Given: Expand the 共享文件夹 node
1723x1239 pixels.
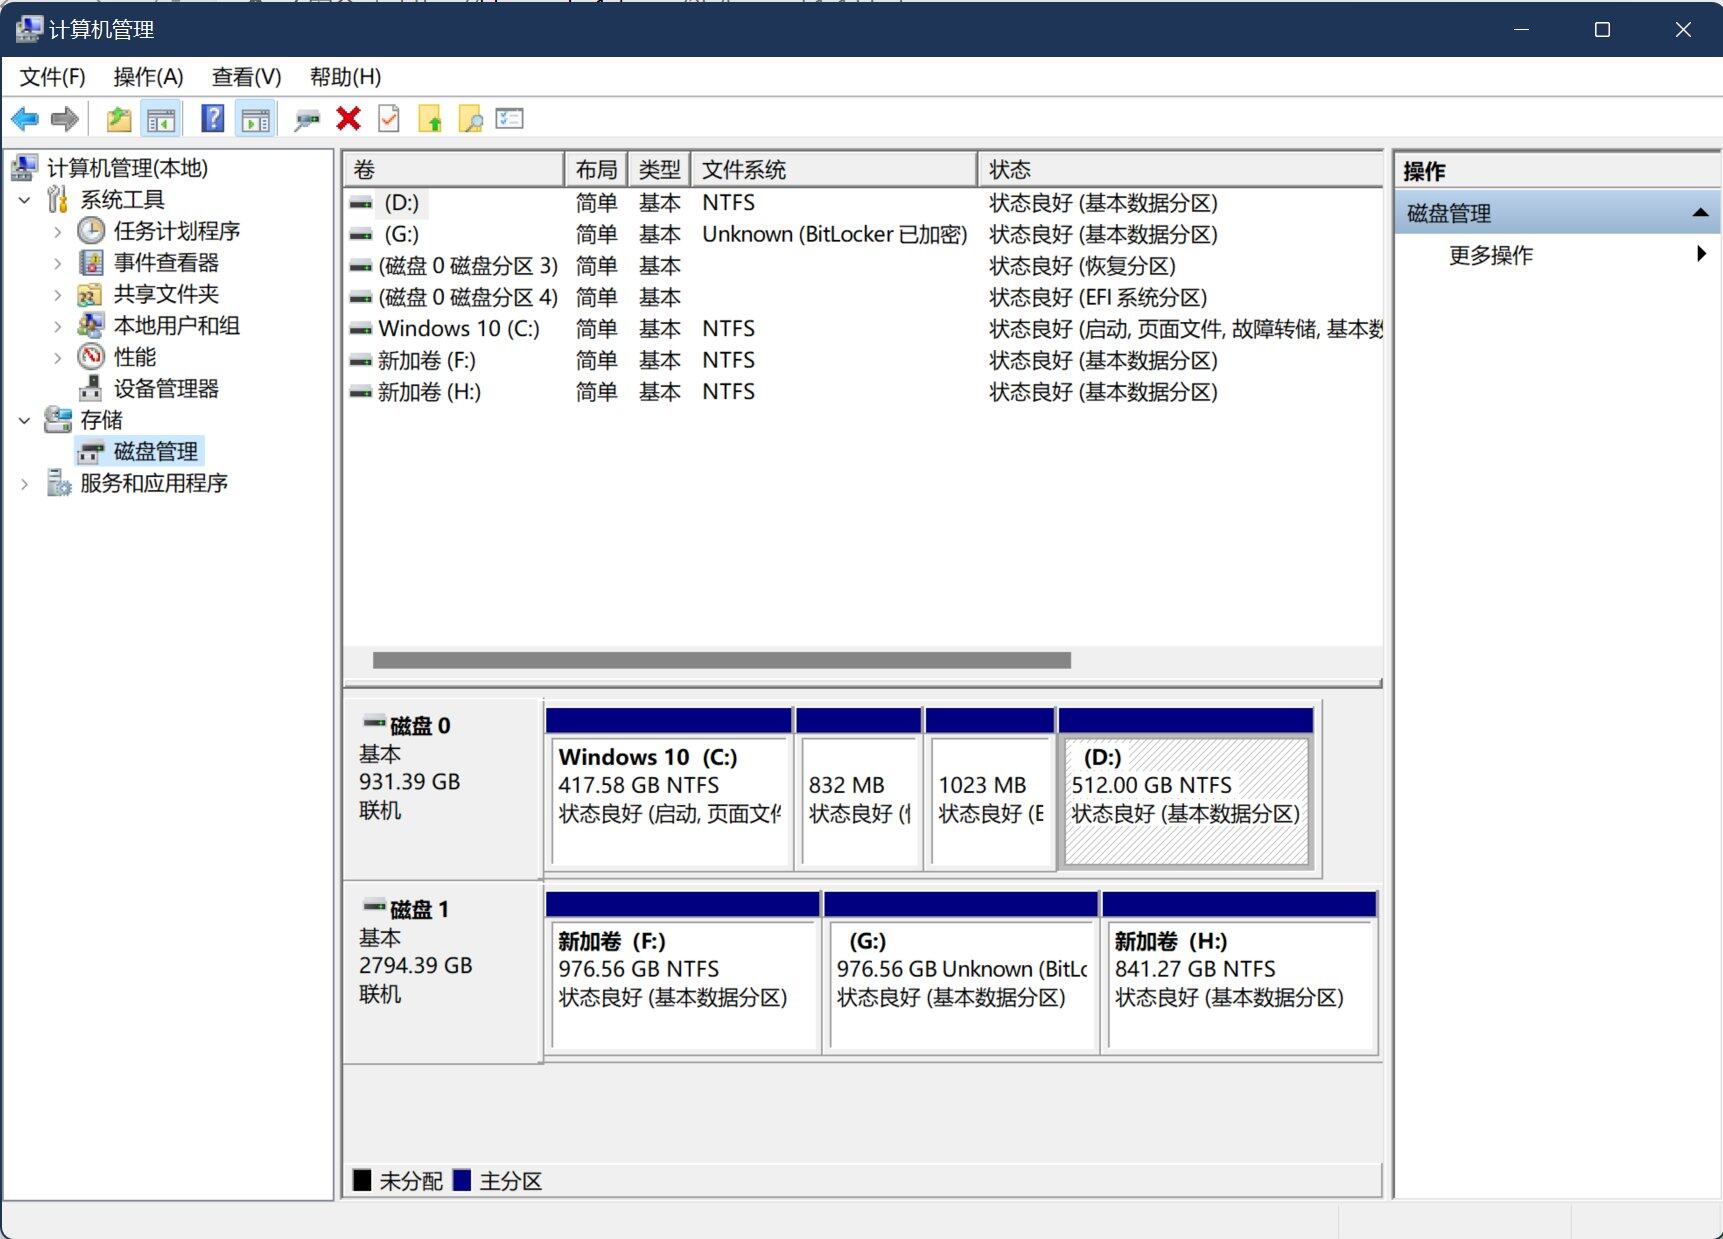Looking at the screenshot, I should point(57,295).
